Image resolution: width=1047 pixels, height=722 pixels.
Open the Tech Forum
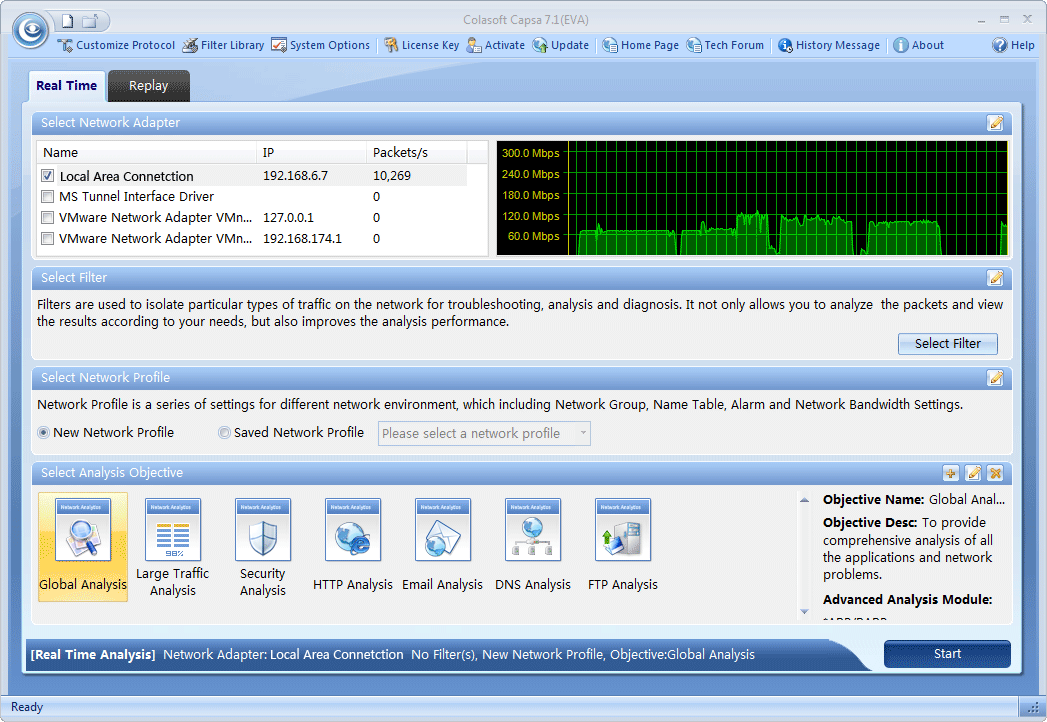[x=725, y=45]
